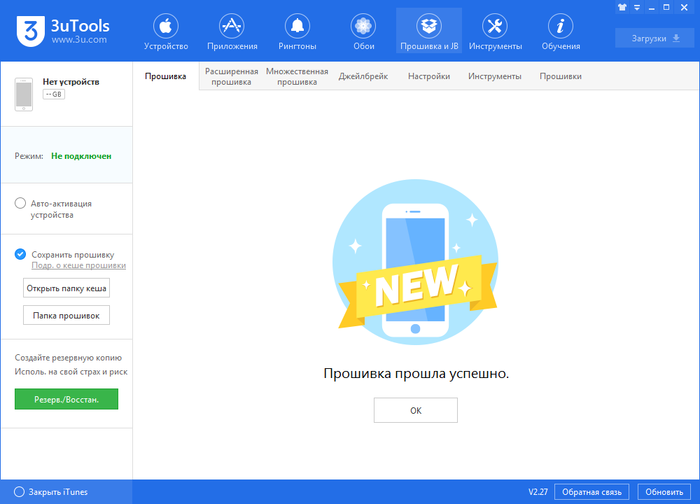
Task: Open the Настройки tab
Action: click(429, 76)
